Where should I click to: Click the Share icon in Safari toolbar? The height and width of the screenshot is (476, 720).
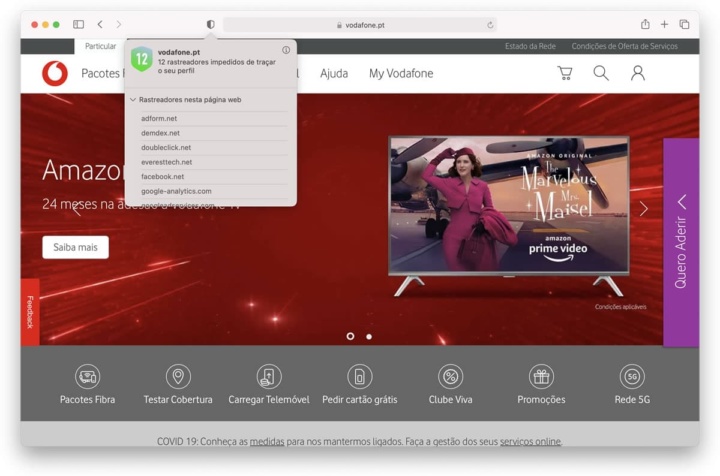tap(645, 24)
